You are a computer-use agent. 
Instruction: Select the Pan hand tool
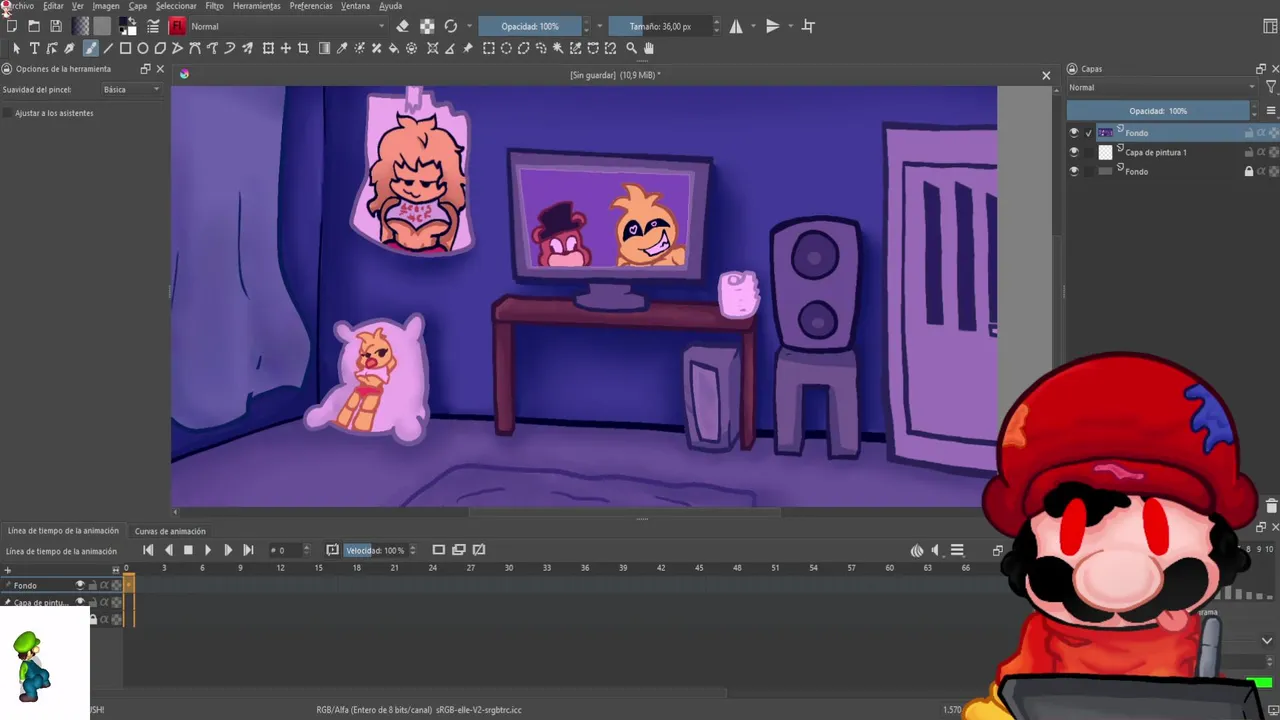649,48
